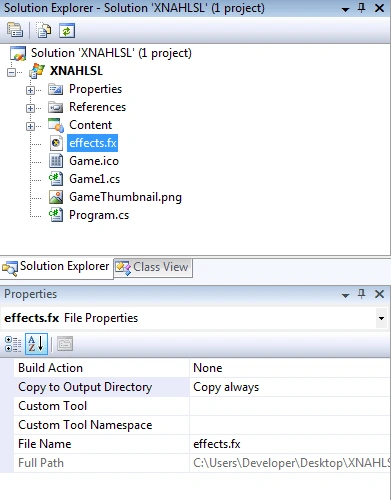Expand the Content tree node
The height and width of the screenshot is (500, 391).
point(30,126)
